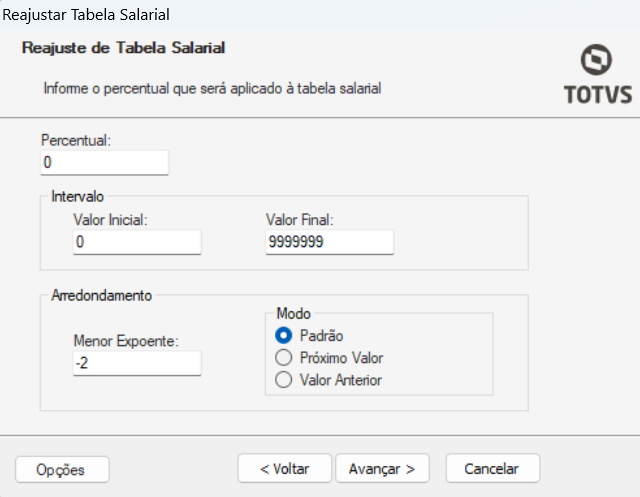The width and height of the screenshot is (640, 497).
Task: Click the Modo group heading
Action: click(292, 313)
